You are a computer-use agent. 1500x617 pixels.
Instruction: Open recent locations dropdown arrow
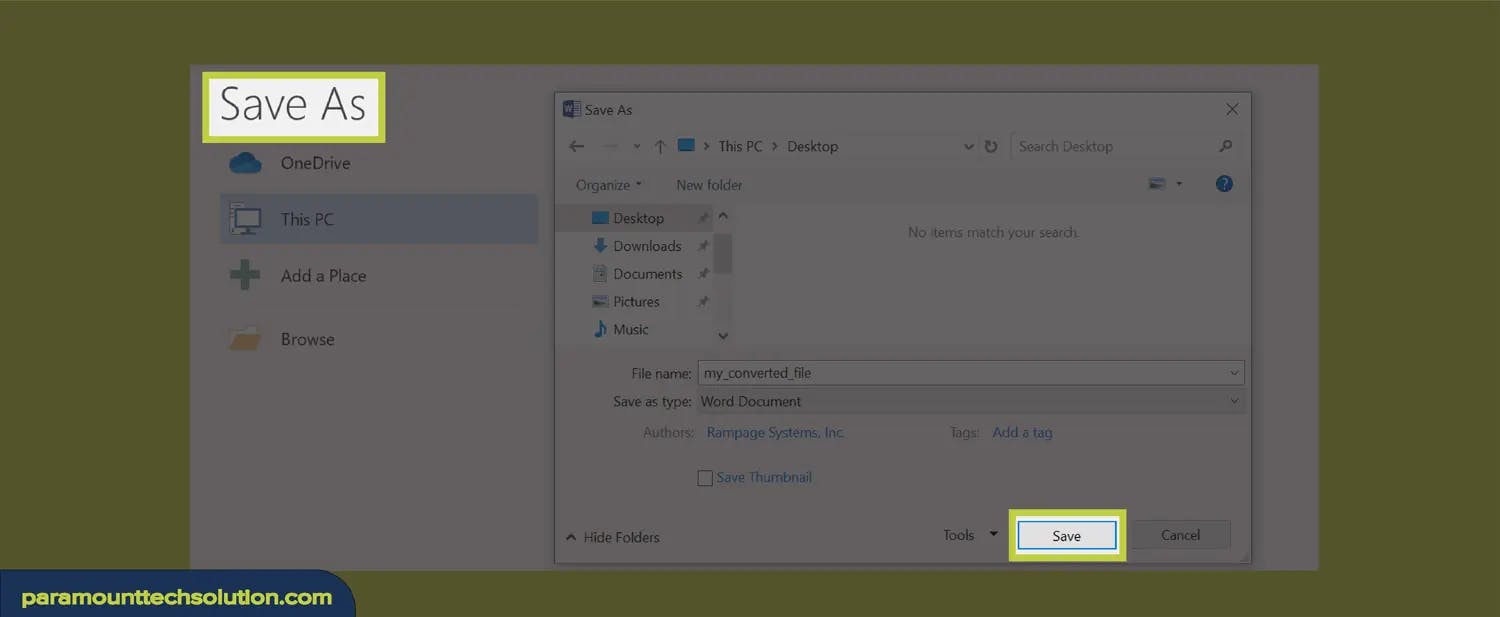tap(637, 147)
